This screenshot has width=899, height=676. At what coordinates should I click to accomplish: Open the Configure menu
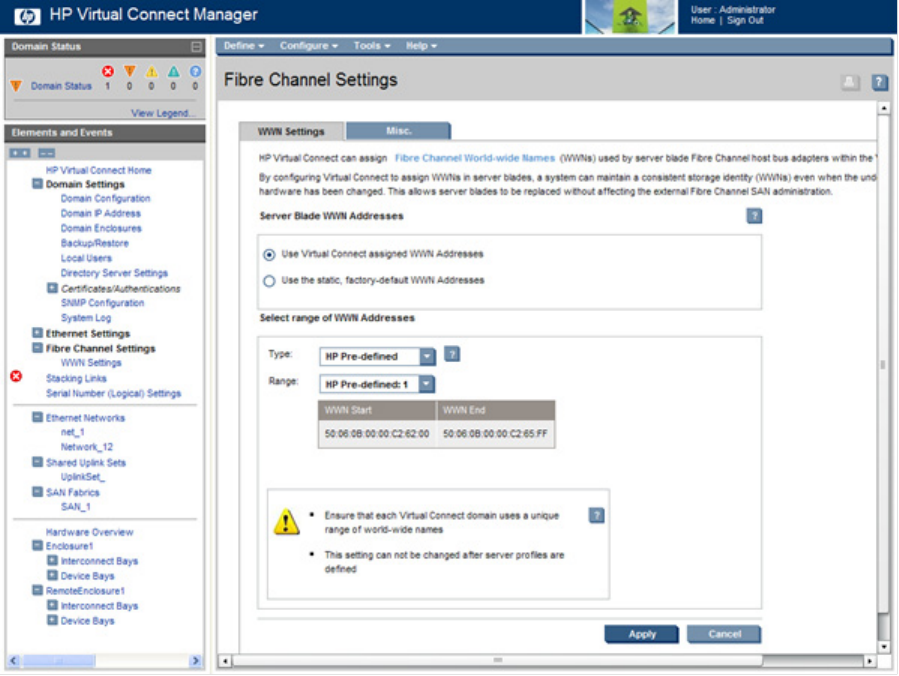click(x=308, y=46)
